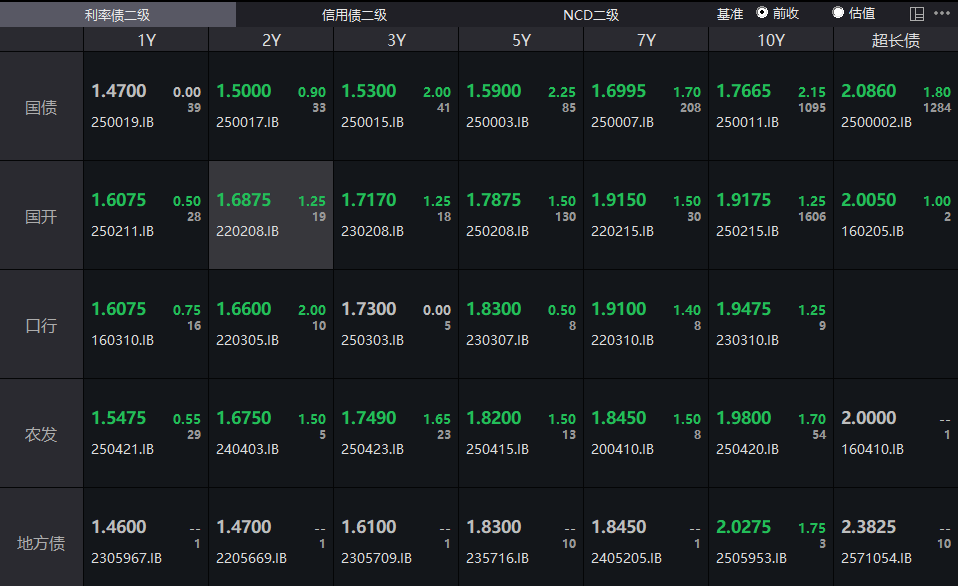Click the 10Y column header
The height and width of the screenshot is (586, 958).
click(x=770, y=40)
